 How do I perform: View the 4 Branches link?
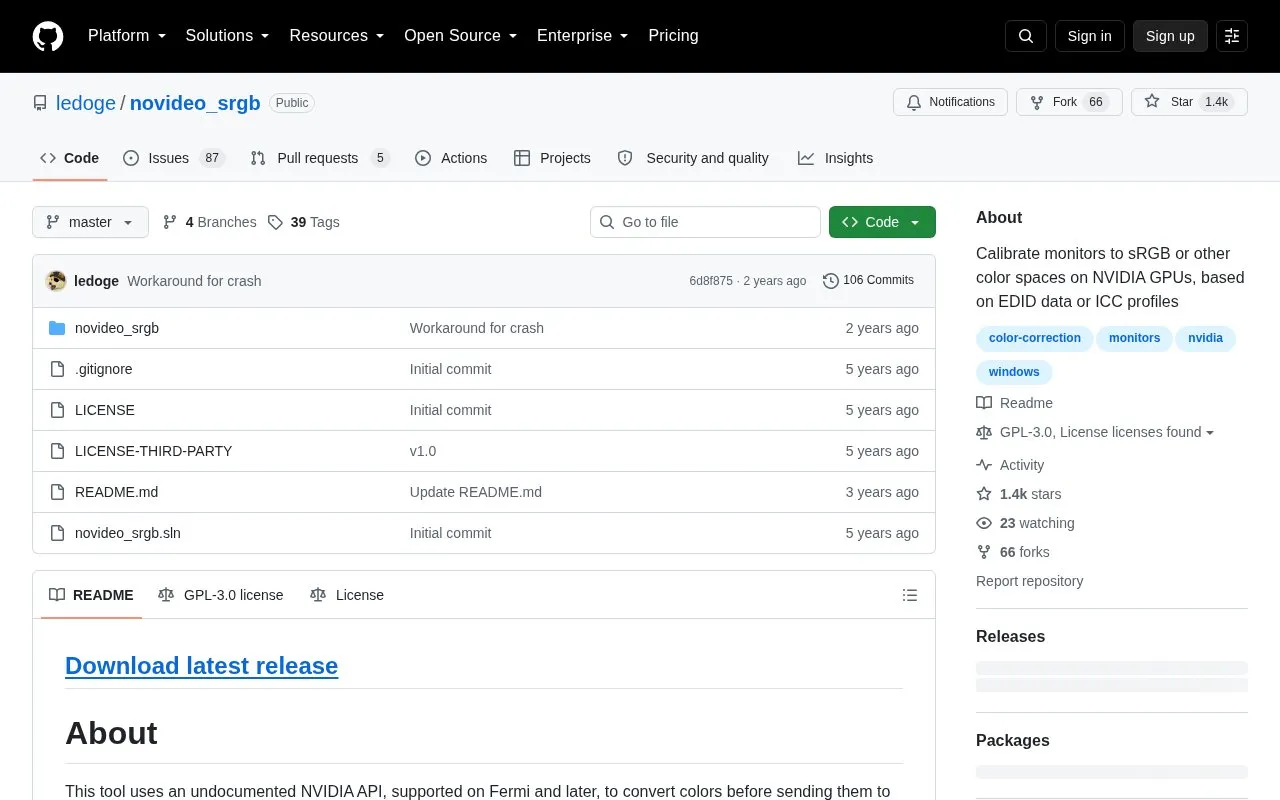(209, 222)
